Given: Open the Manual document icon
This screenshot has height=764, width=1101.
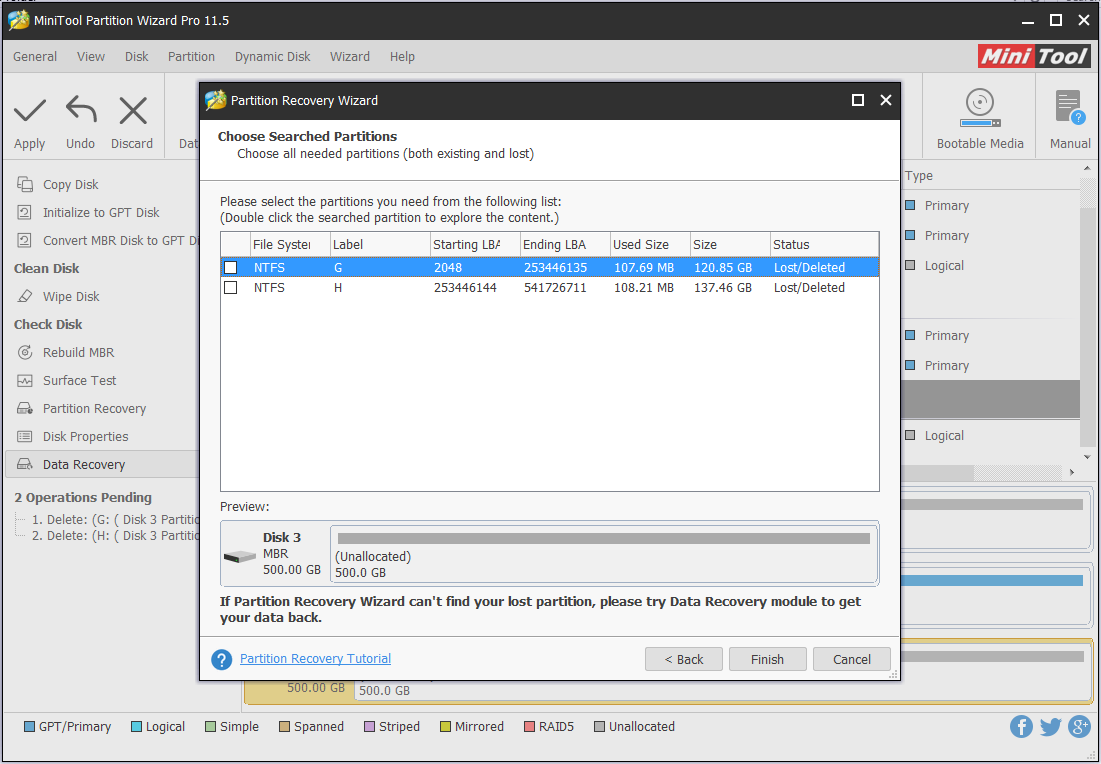Looking at the screenshot, I should coord(1069,107).
